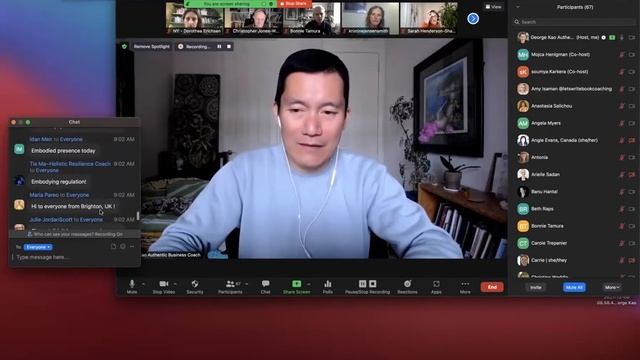Open More menu in participants panel
The height and width of the screenshot is (360, 640).
[x=612, y=287]
